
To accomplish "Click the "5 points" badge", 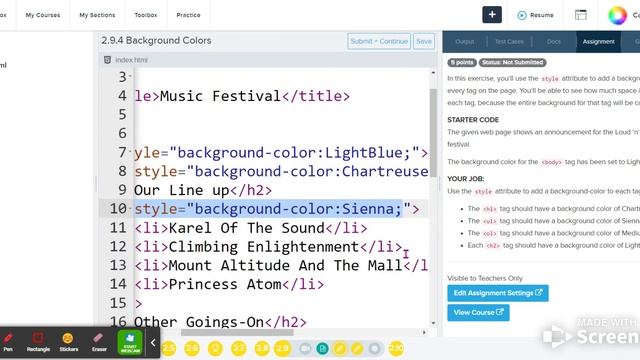I will (x=462, y=62).
